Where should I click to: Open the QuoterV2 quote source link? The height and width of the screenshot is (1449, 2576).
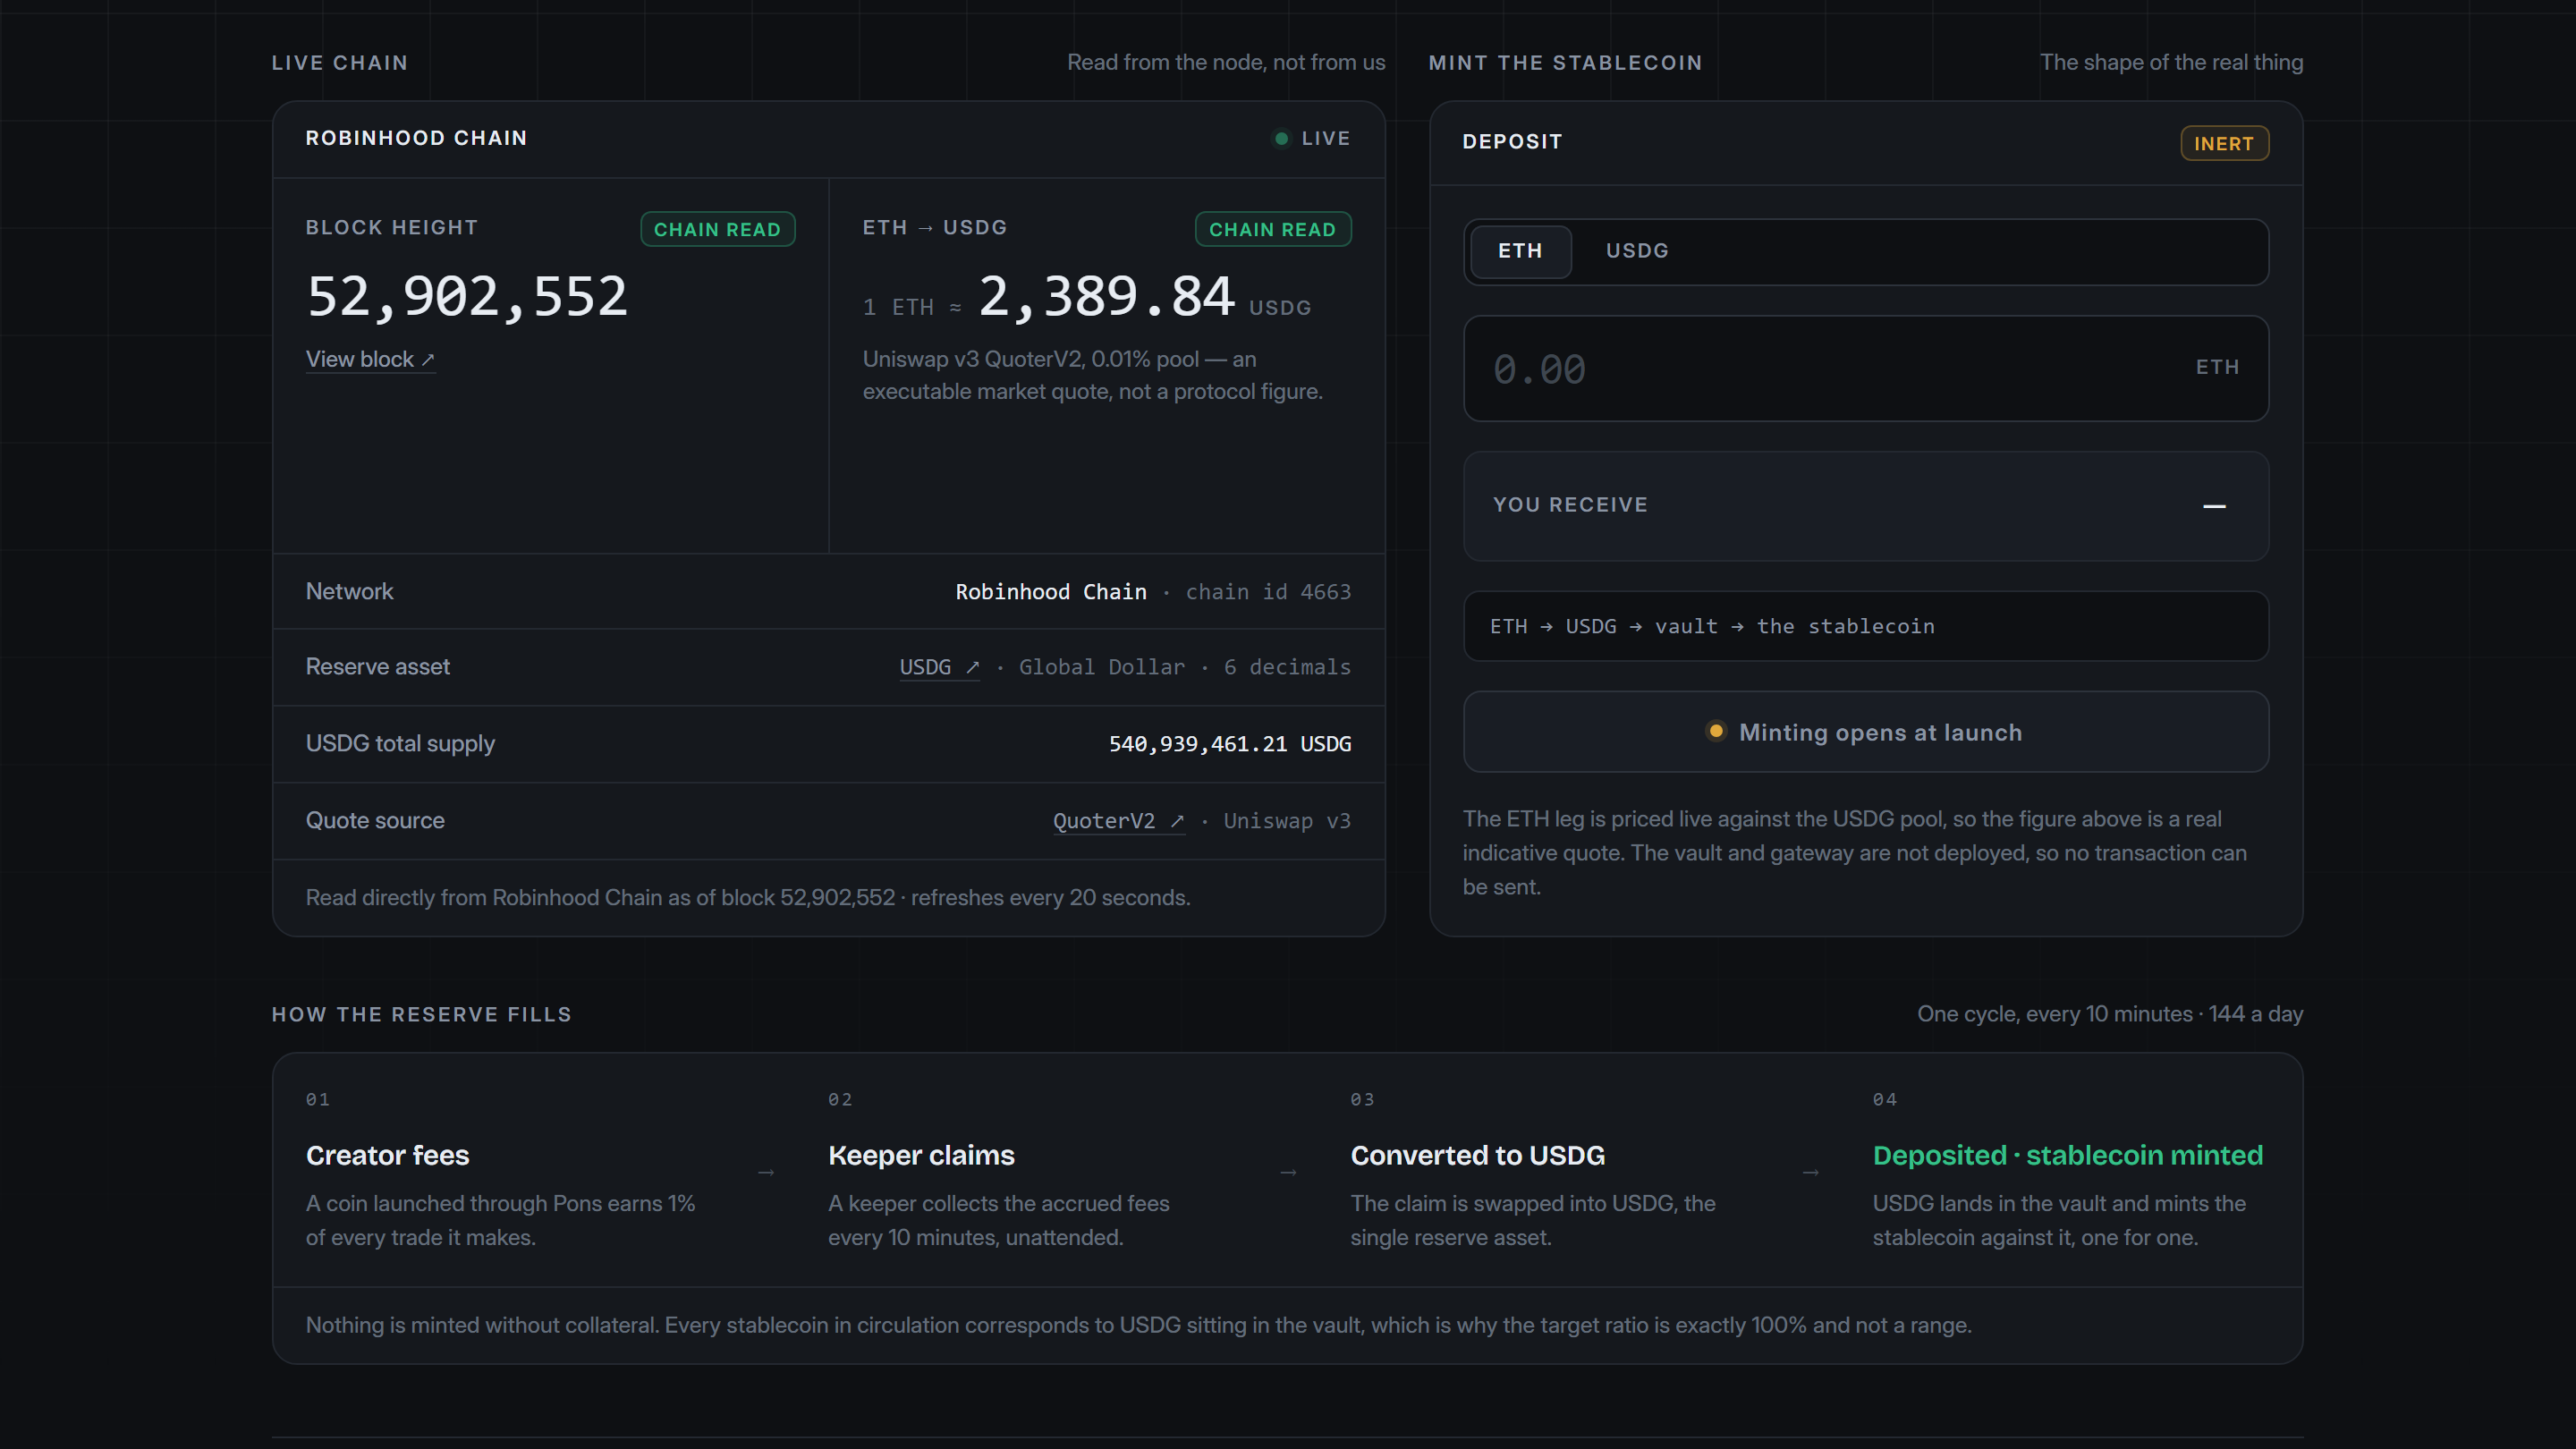coord(1118,821)
